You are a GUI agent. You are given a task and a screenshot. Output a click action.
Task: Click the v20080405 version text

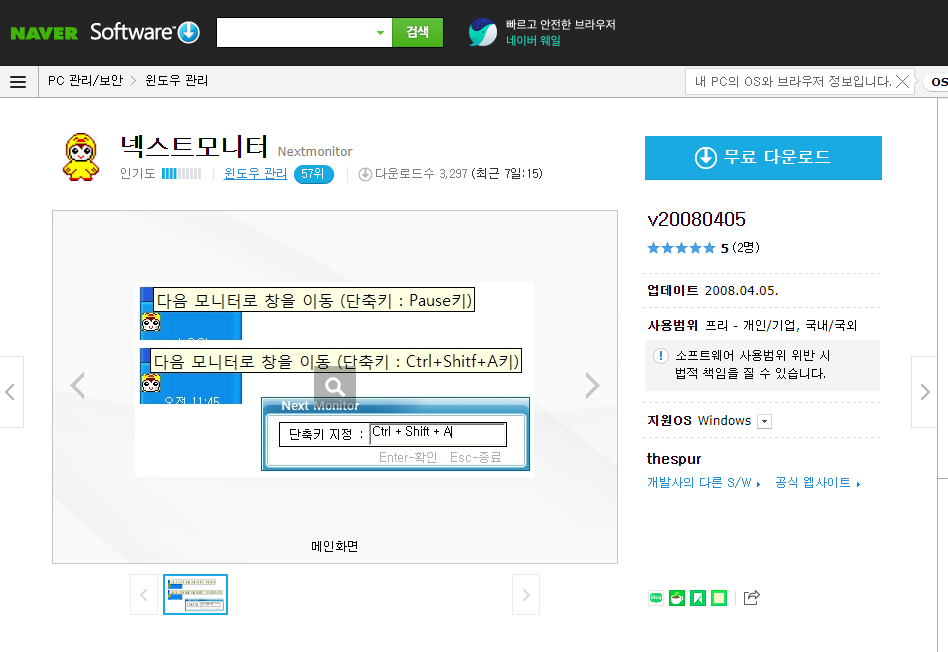point(696,219)
